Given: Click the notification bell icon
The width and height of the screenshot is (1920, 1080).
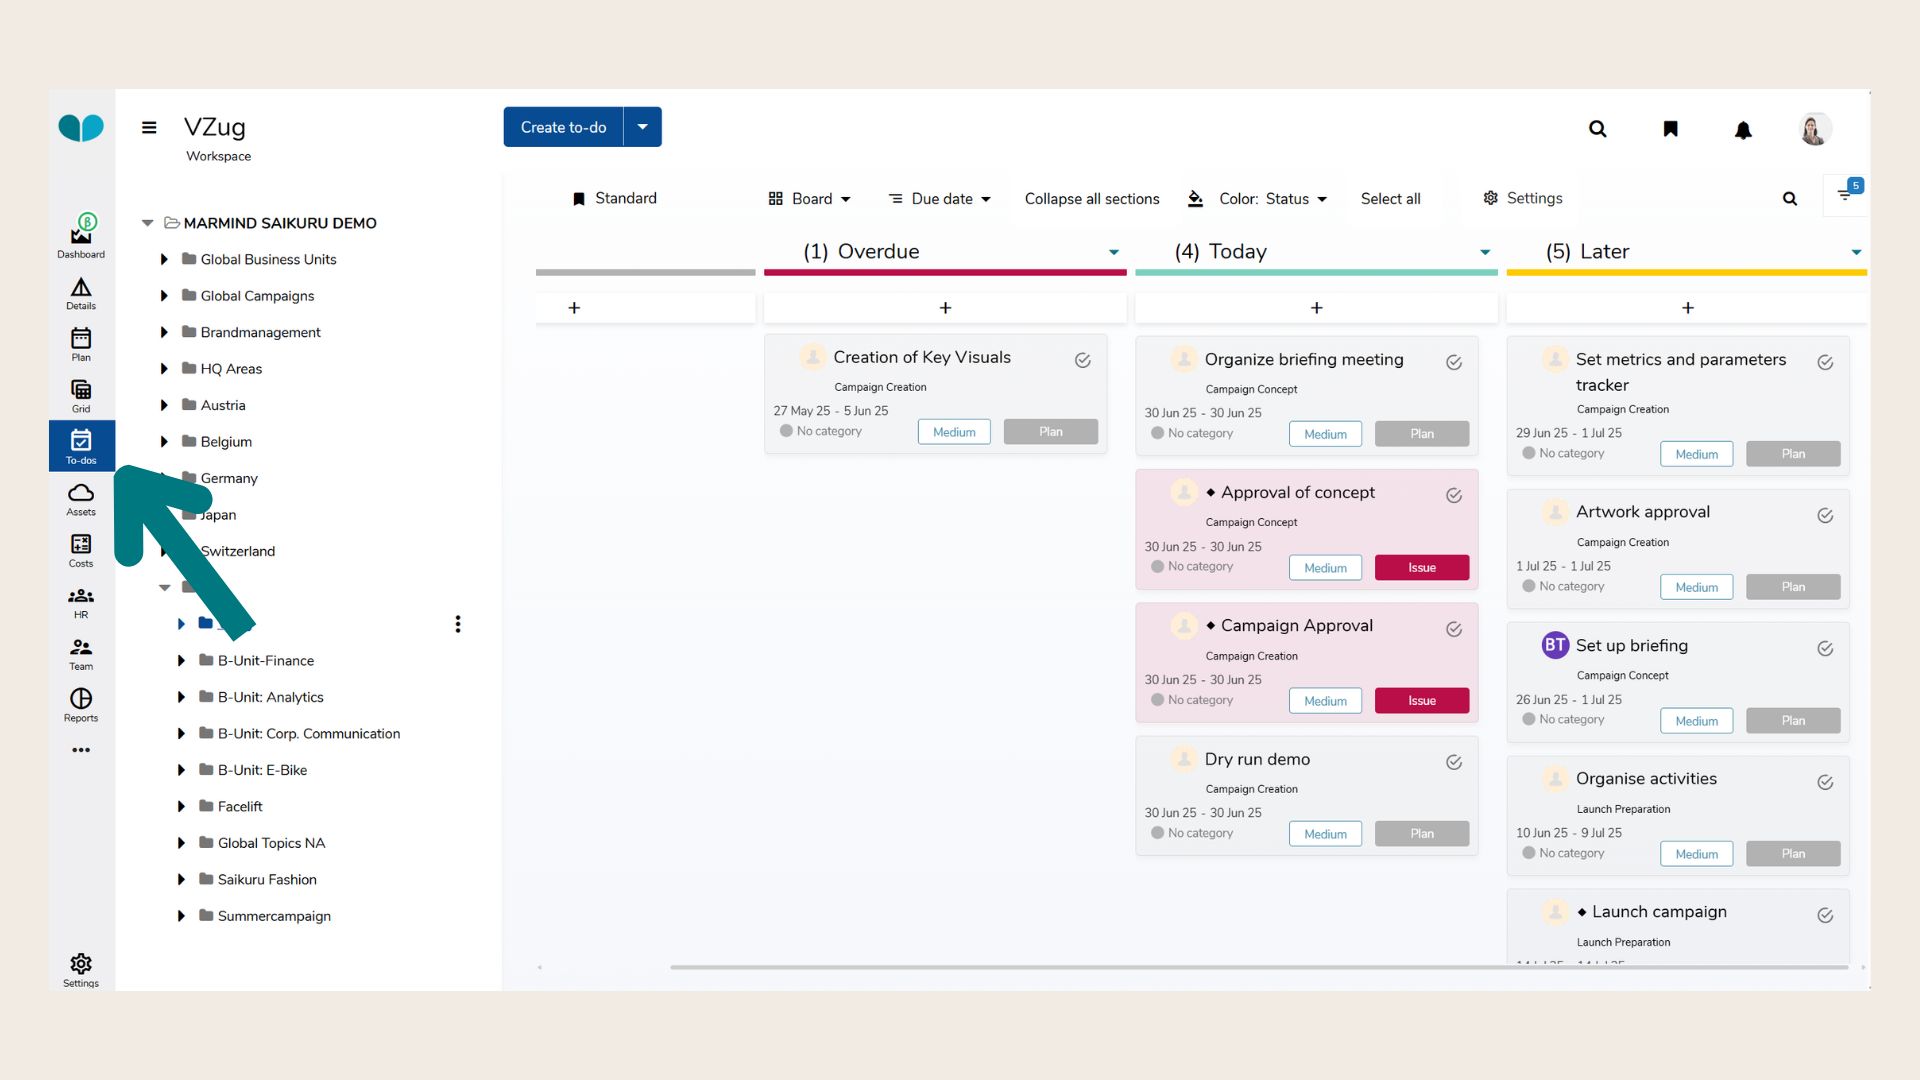Looking at the screenshot, I should click(x=1743, y=130).
